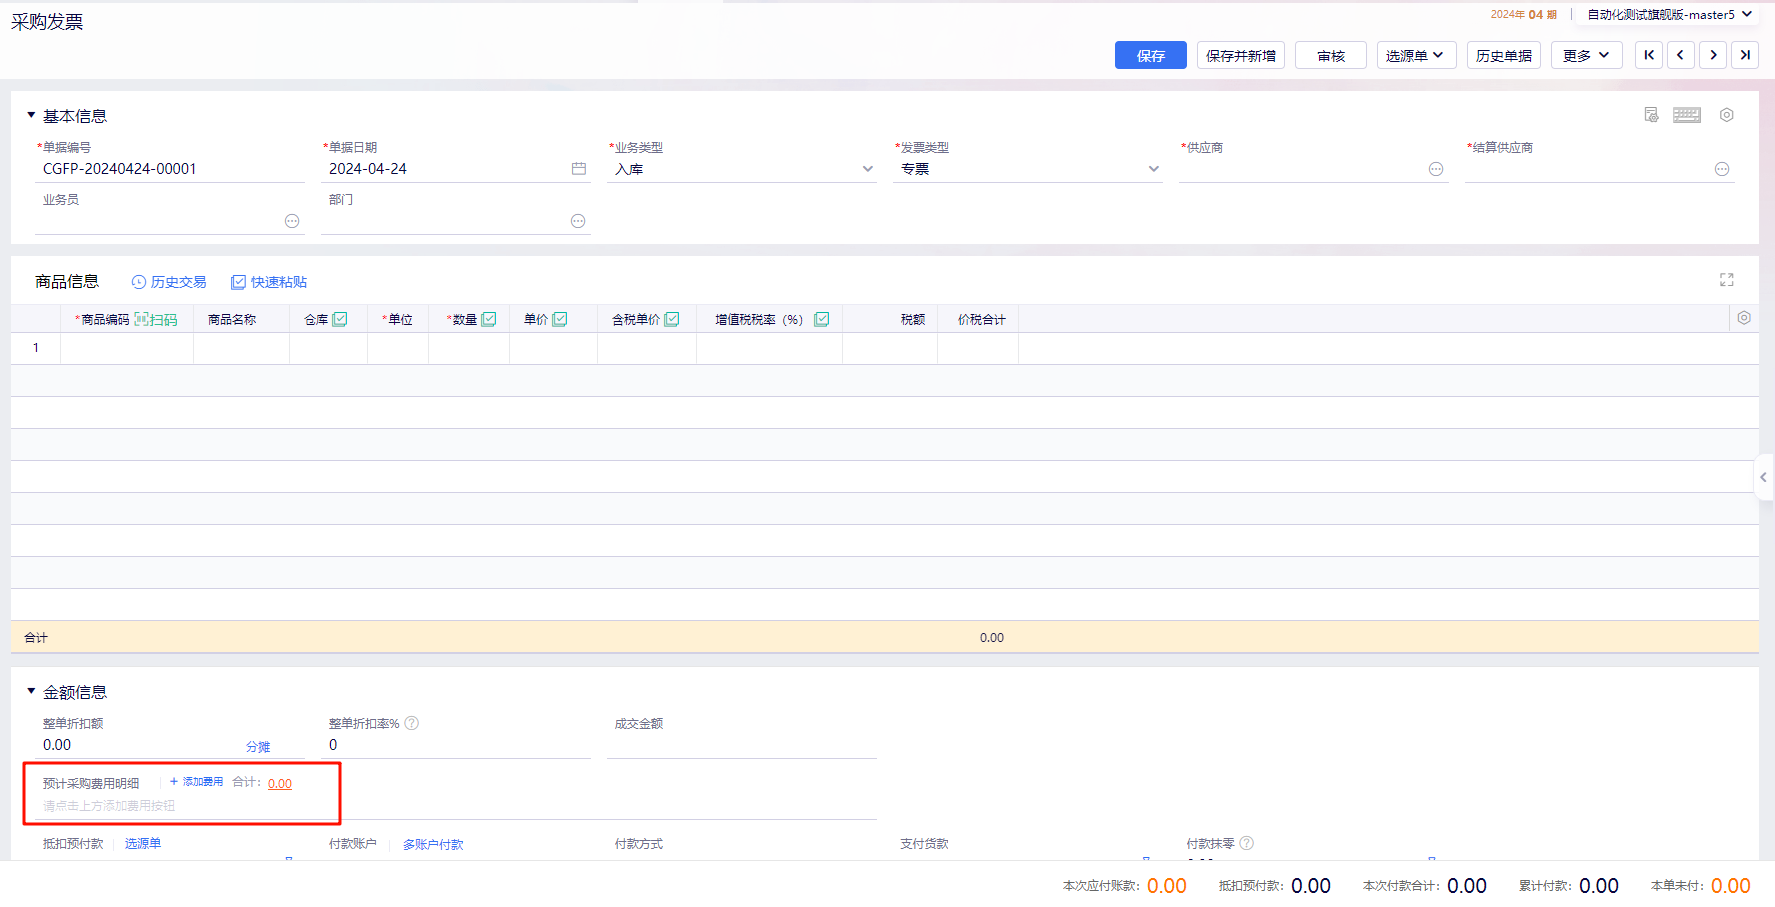Click first row 商品编码 cell
The width and height of the screenshot is (1775, 907).
[x=127, y=348]
